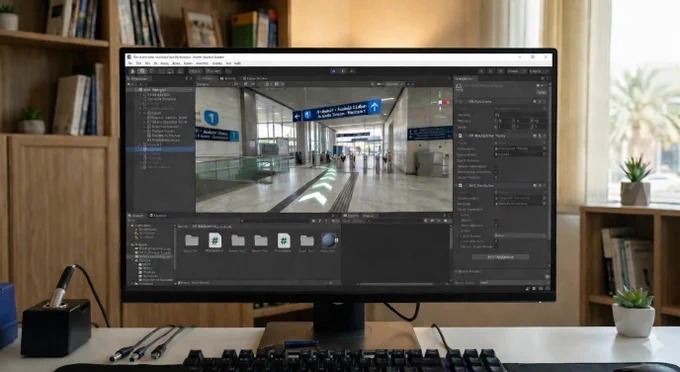Adjust the Project panel icon size slider

coord(329,283)
